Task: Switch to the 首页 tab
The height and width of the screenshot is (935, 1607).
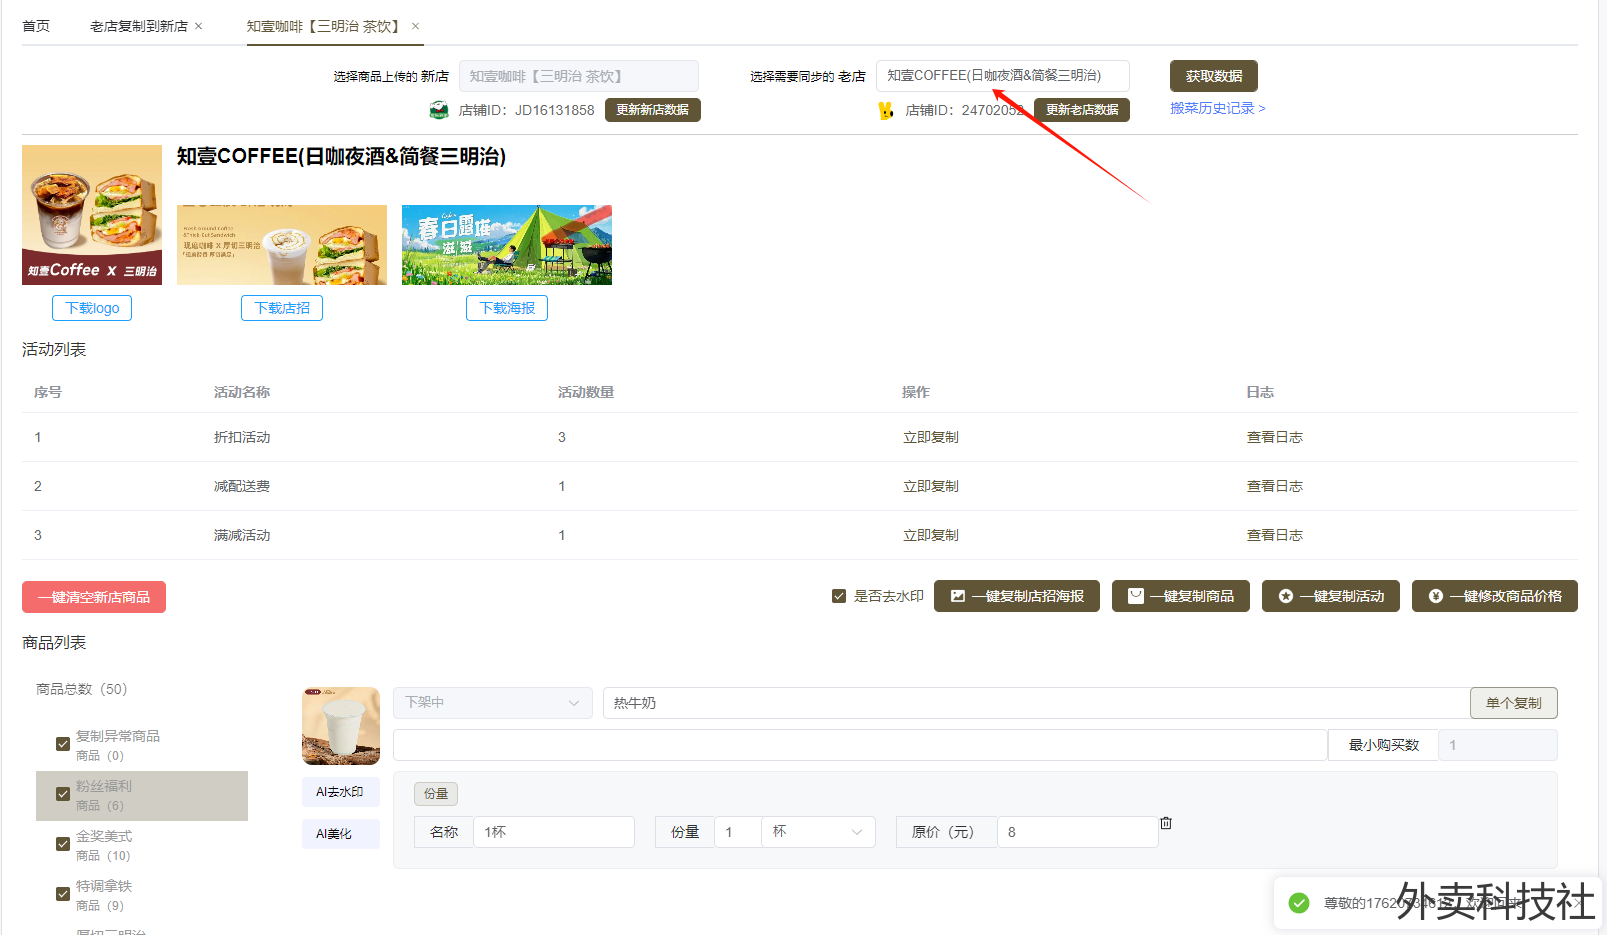Action: pos(36,26)
